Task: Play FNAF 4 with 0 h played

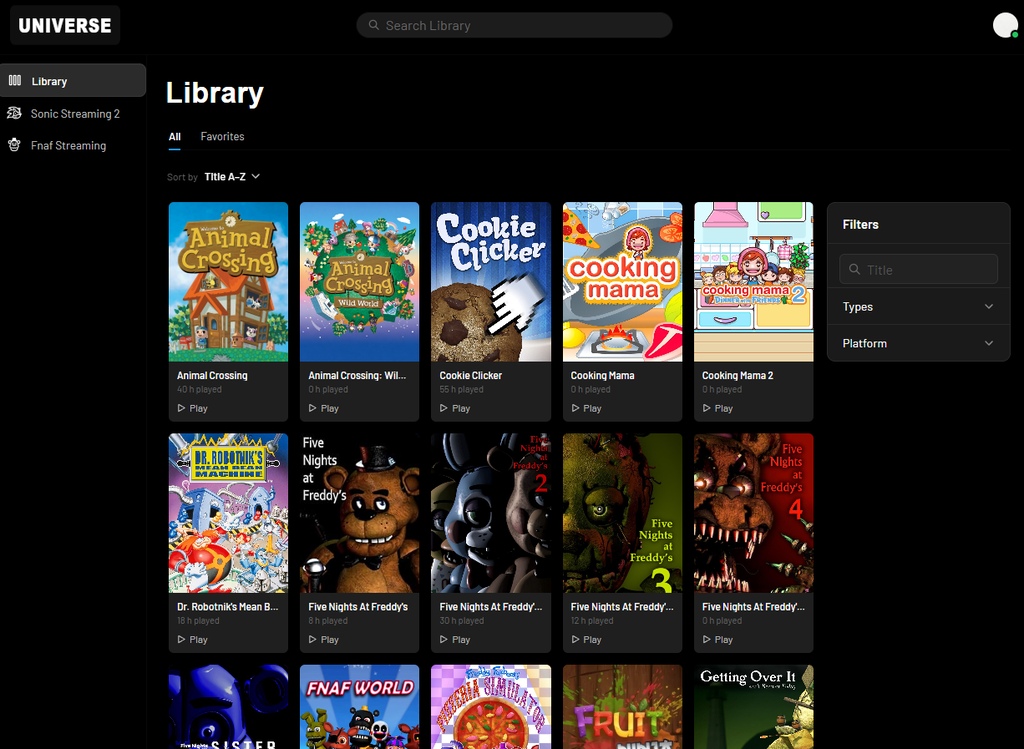Action: pyautogui.click(x=717, y=639)
